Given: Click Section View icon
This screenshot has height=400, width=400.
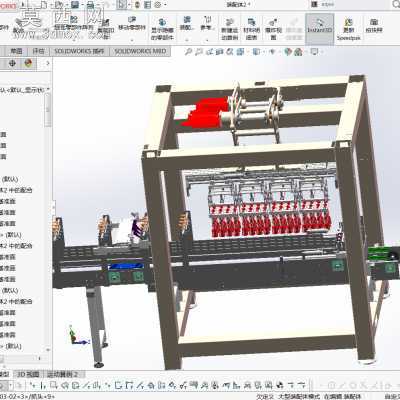Looking at the screenshot, I should click(220, 52).
